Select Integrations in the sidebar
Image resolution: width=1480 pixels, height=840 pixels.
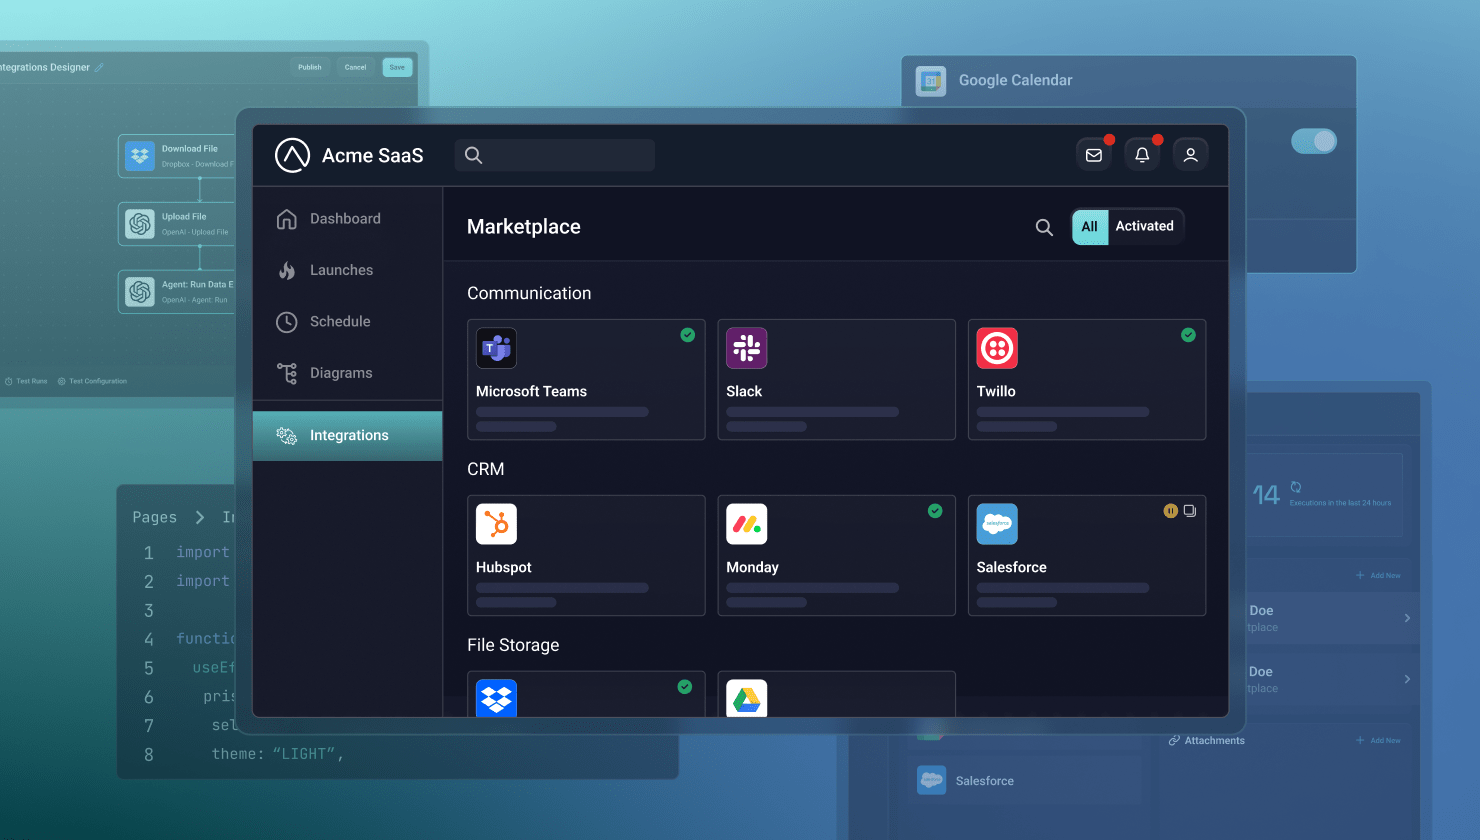coord(347,436)
